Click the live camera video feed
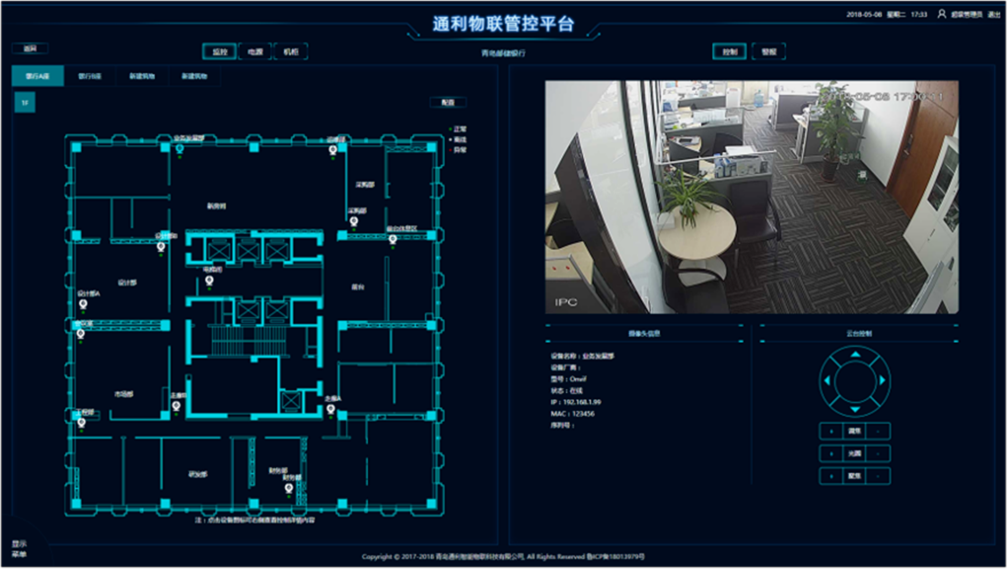This screenshot has height=569, width=1007. (751, 197)
